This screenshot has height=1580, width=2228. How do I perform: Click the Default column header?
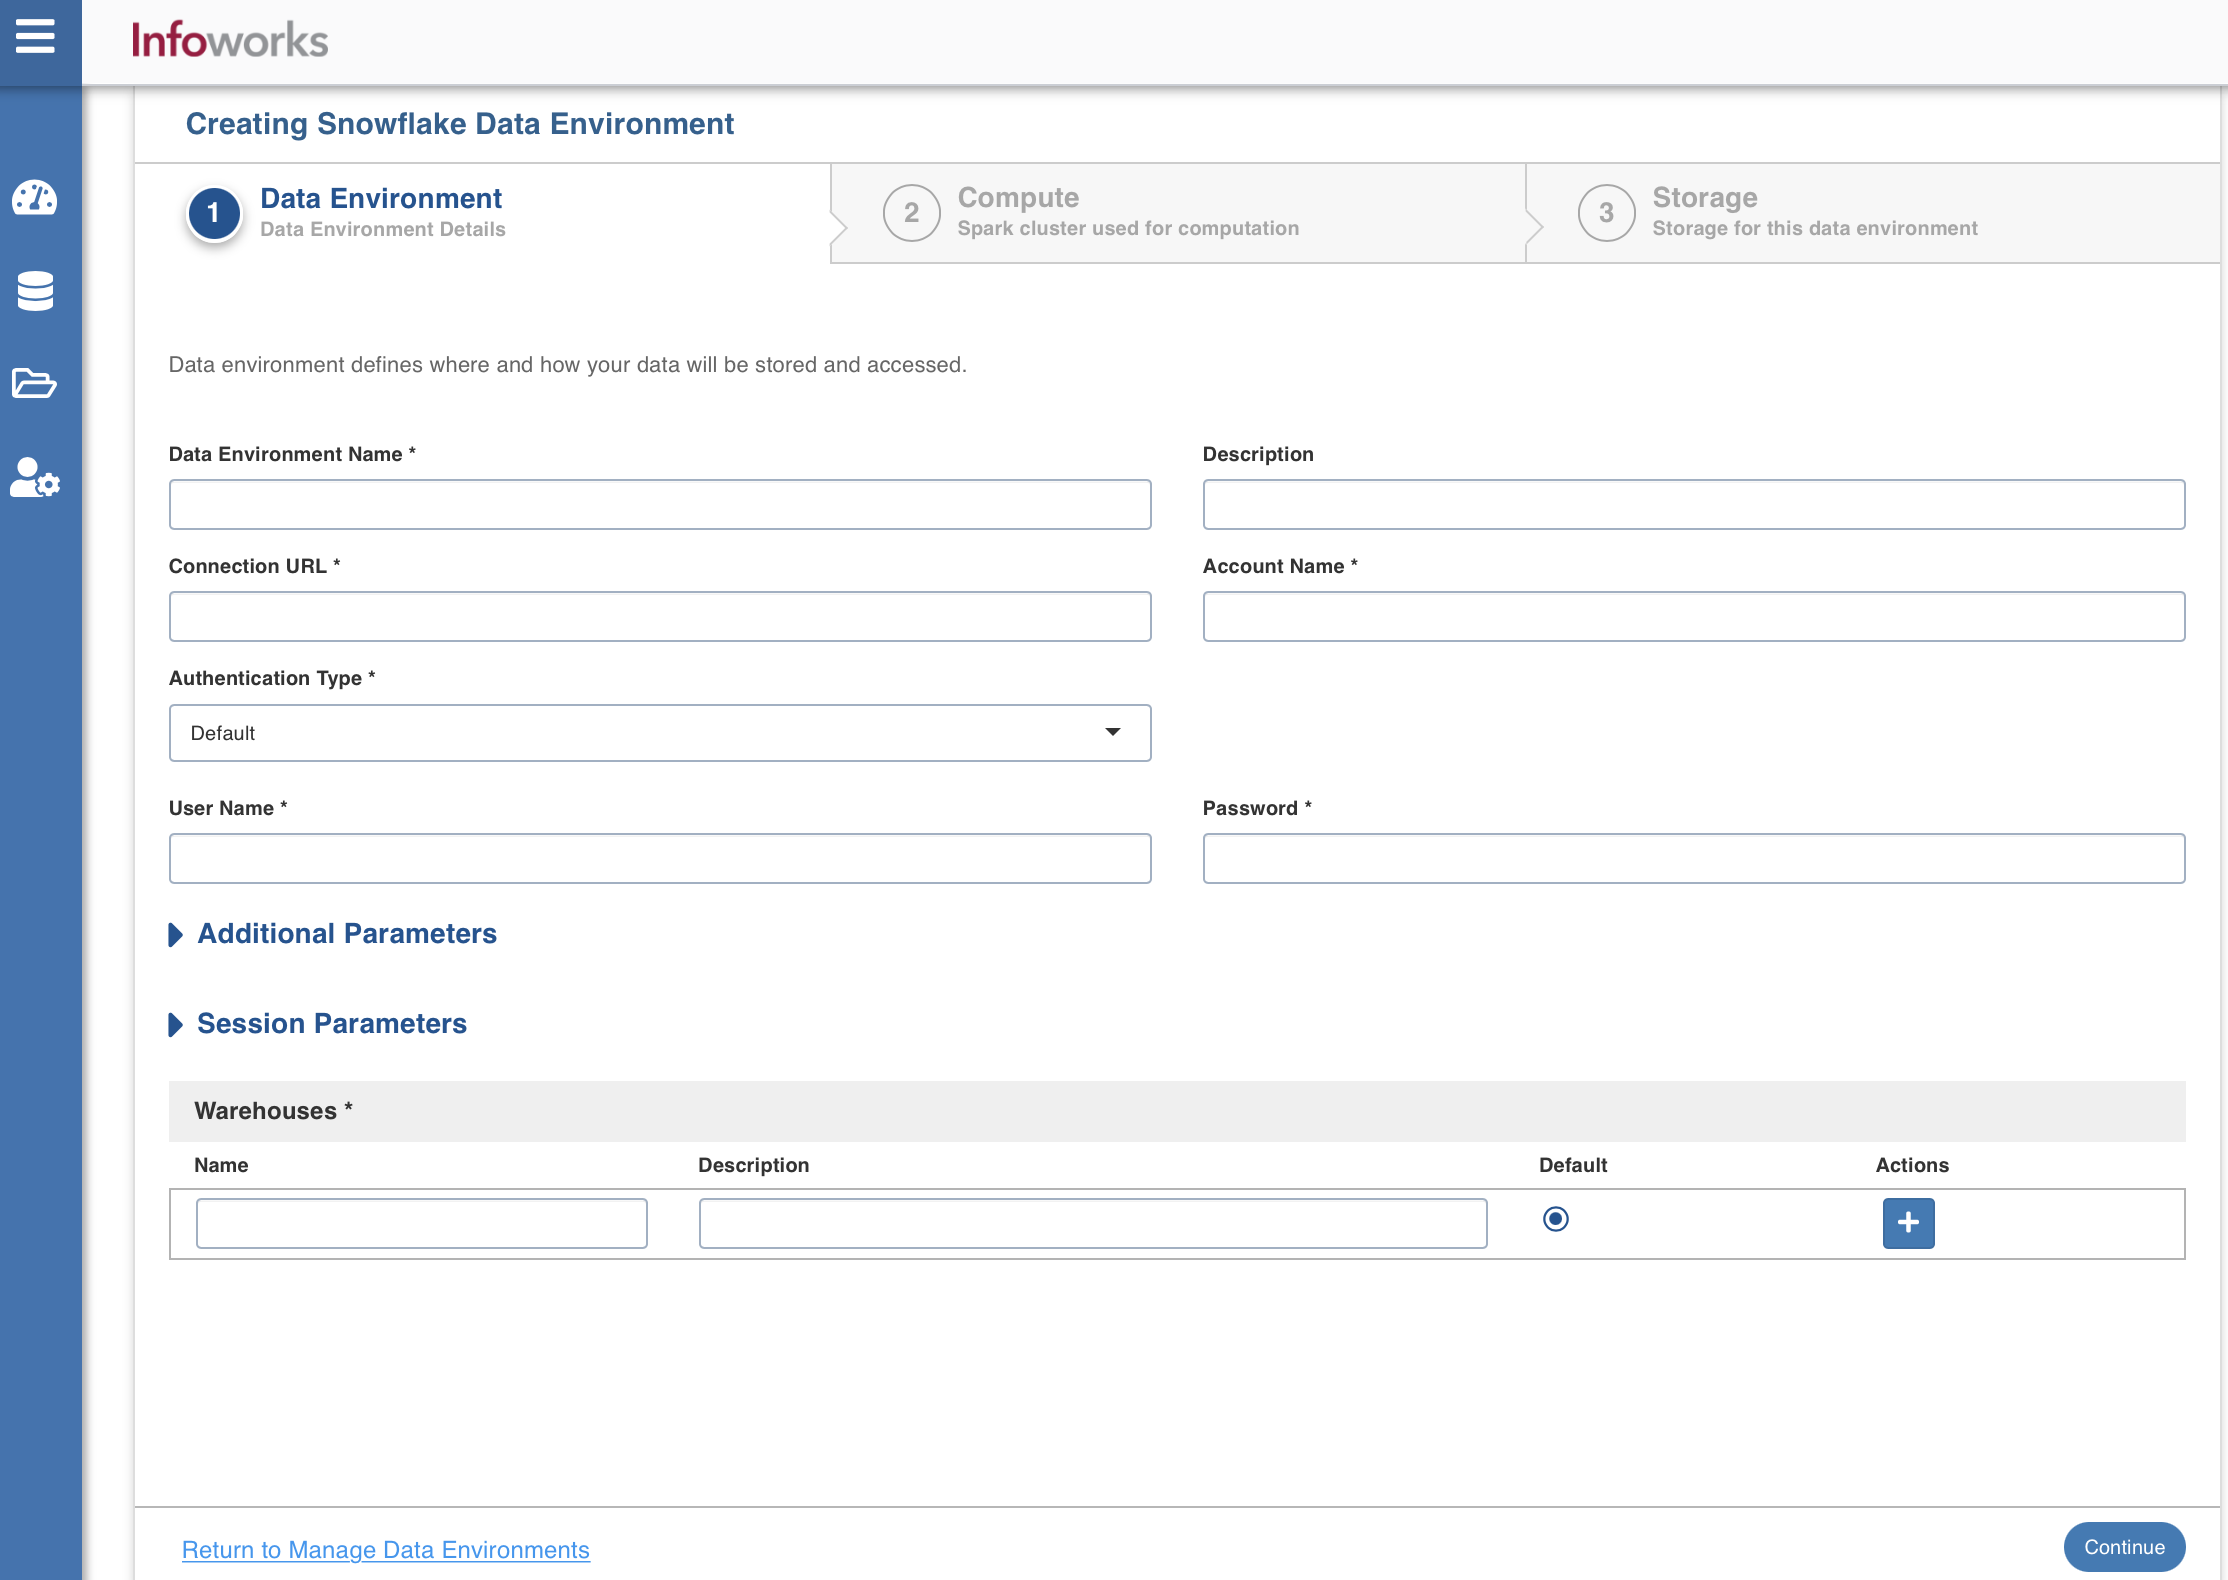(x=1573, y=1165)
